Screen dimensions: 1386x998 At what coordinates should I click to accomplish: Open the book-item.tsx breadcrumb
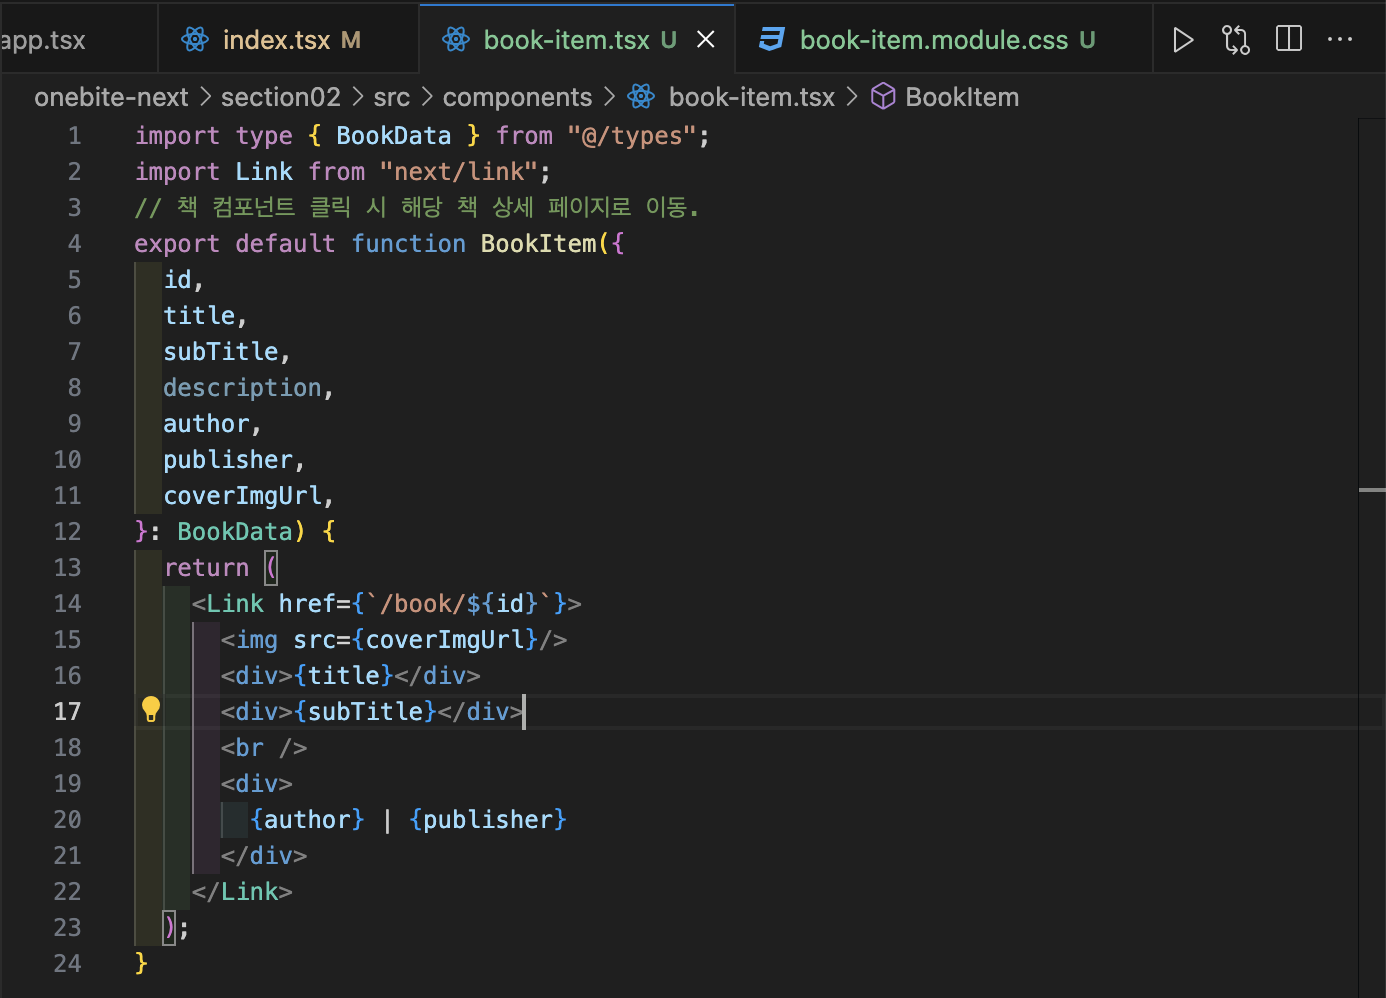752,97
